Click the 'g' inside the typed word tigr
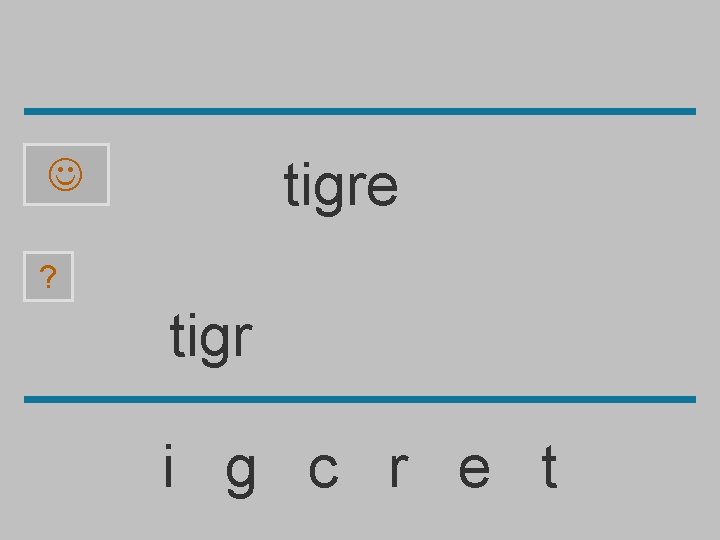Screen dimensions: 720x540 click(212, 344)
